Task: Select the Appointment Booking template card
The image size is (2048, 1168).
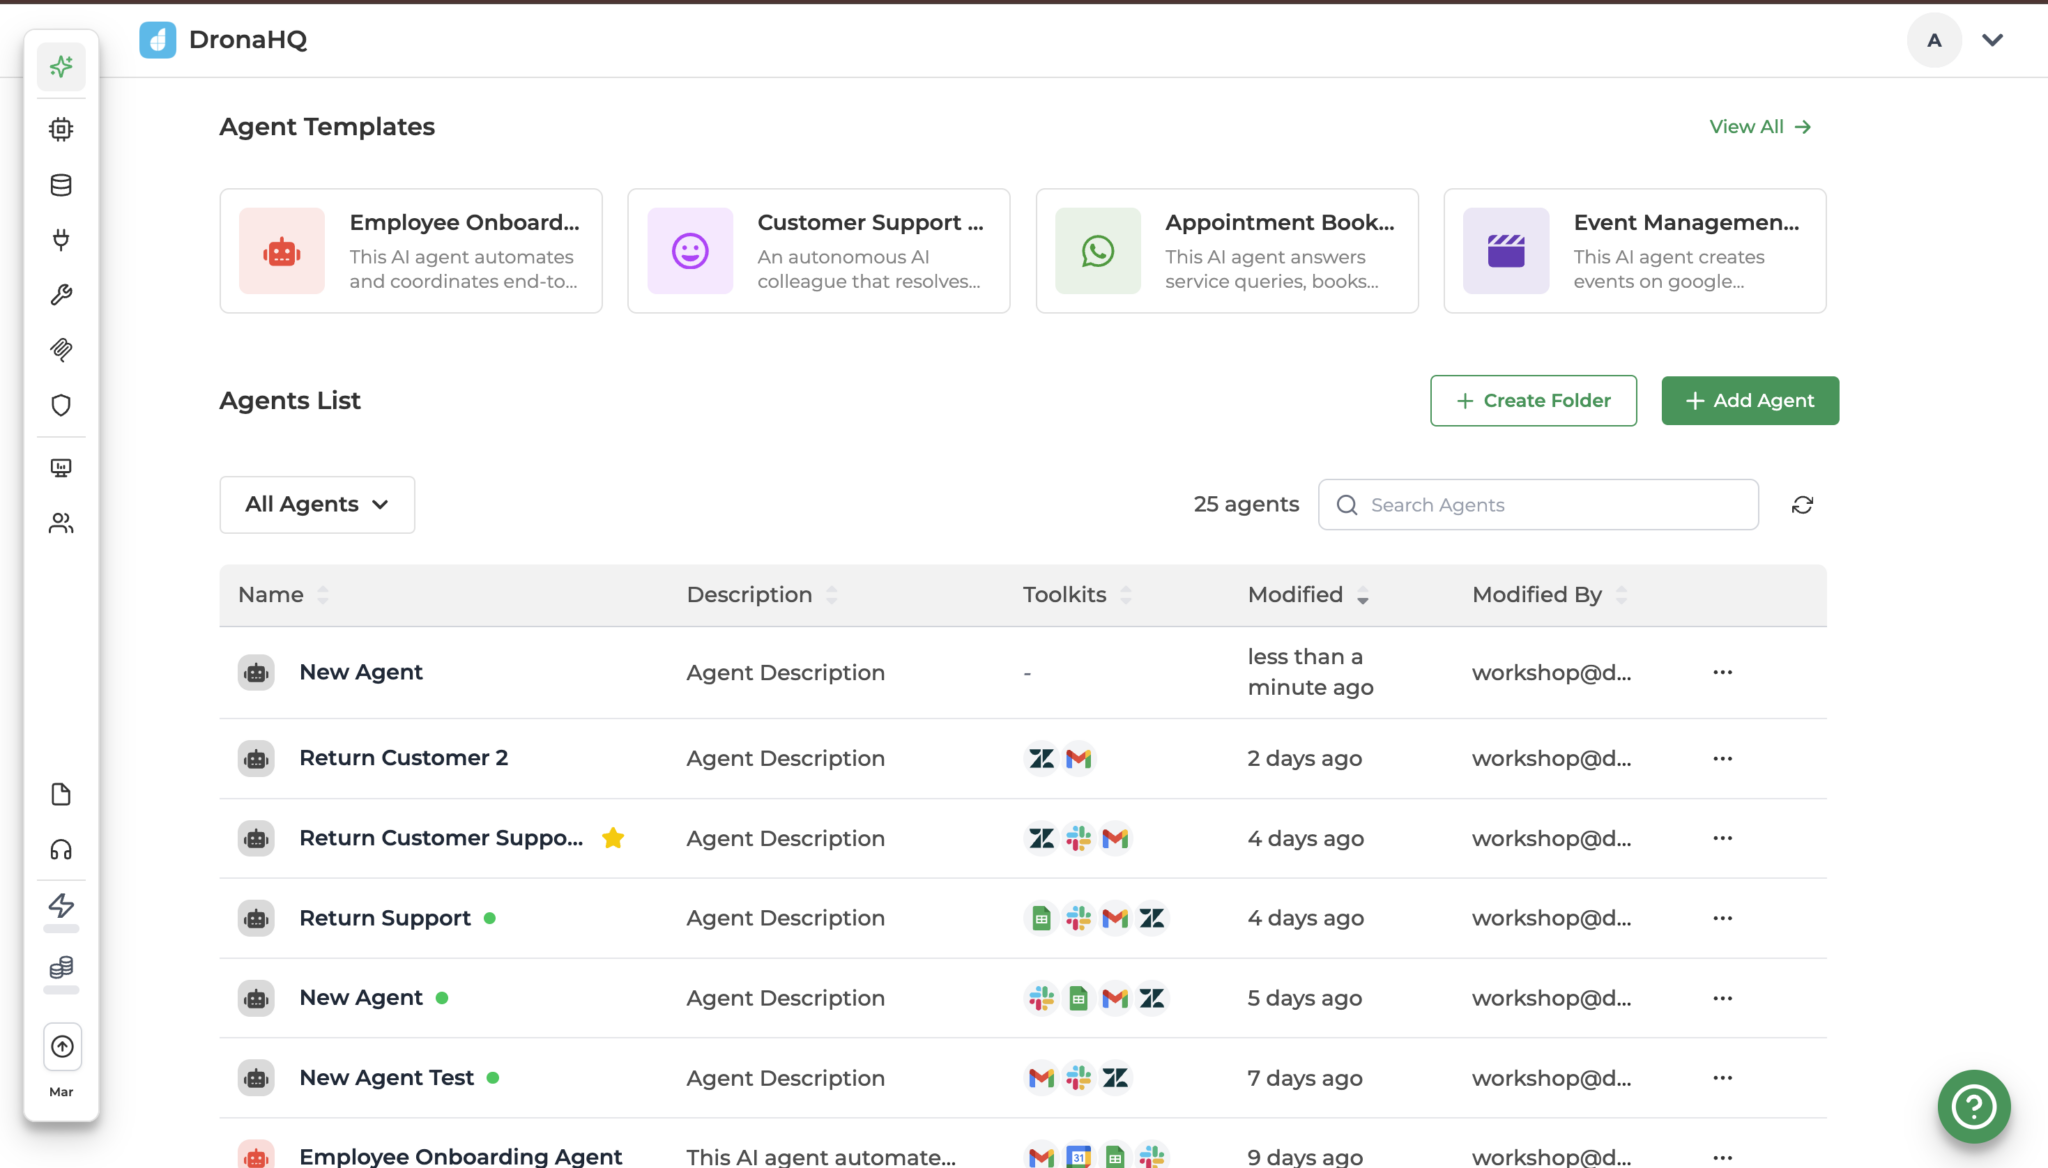Action: tap(1227, 251)
